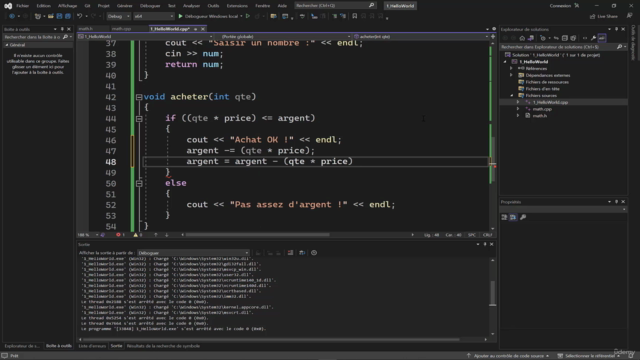Image resolution: width=640 pixels, height=360 pixels.
Task: Collapse the acheter function fold marker
Action: pyautogui.click(x=139, y=97)
